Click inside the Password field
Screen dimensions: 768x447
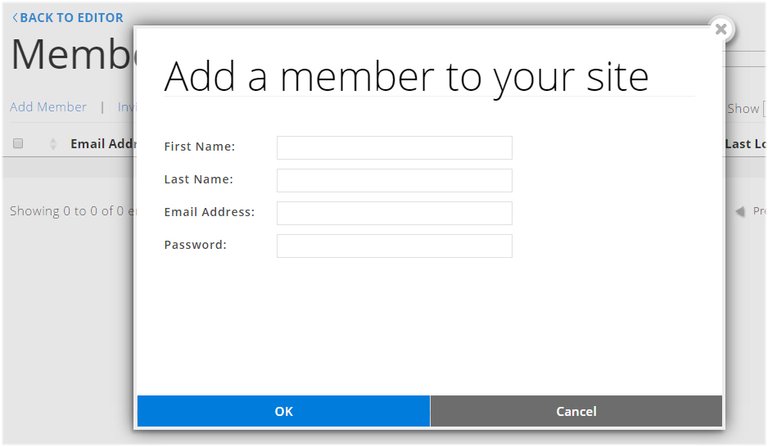pyautogui.click(x=394, y=246)
